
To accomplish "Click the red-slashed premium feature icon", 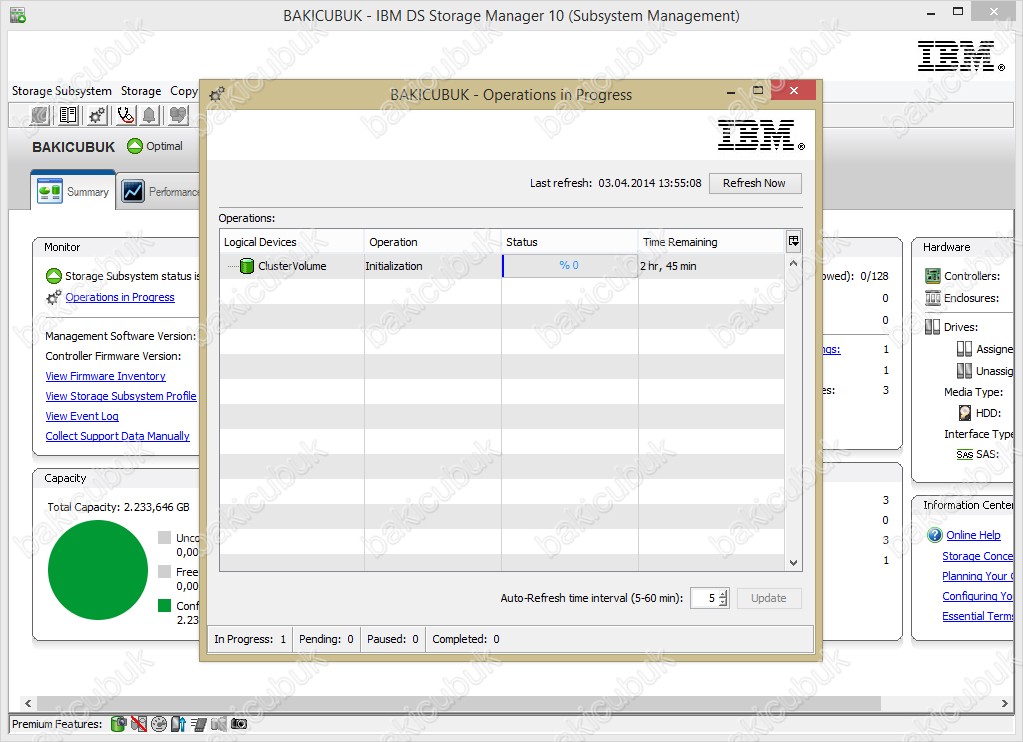I will pos(138,723).
